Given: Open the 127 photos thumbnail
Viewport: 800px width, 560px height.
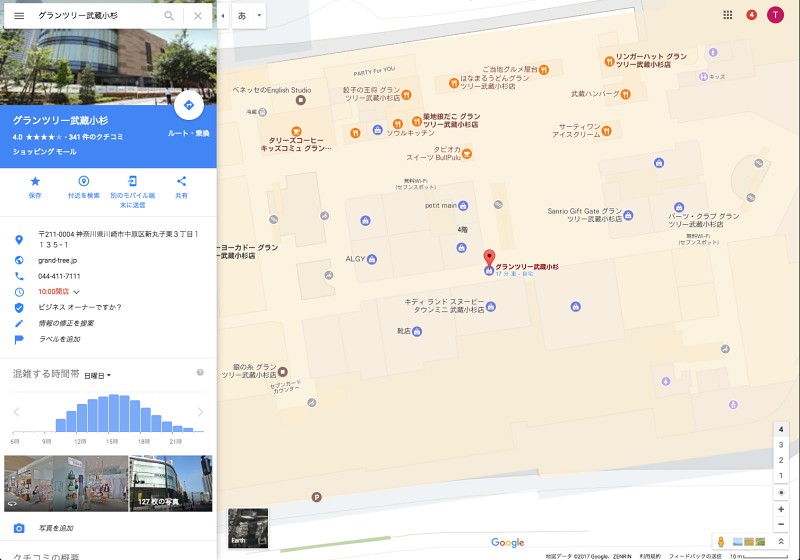Looking at the screenshot, I should pos(171,483).
